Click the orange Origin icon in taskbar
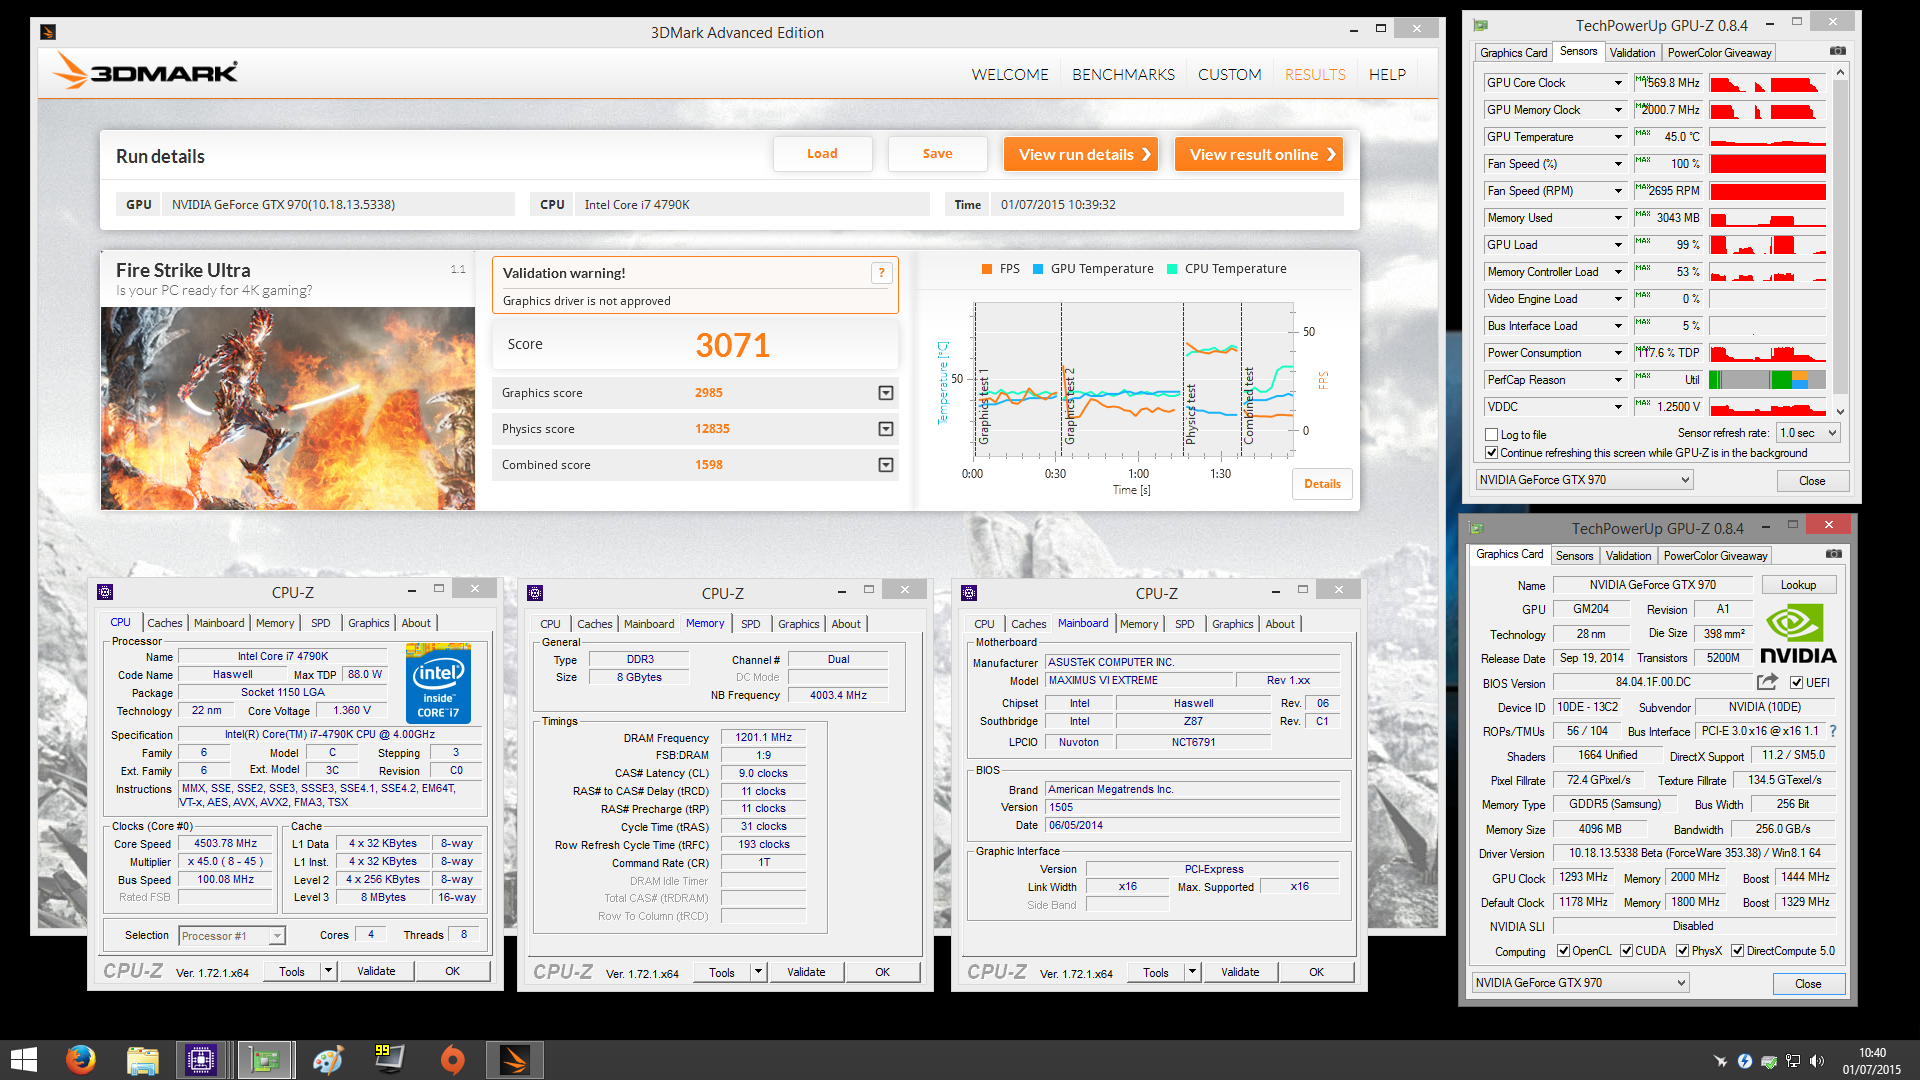The height and width of the screenshot is (1080, 1920). pyautogui.click(x=452, y=1059)
